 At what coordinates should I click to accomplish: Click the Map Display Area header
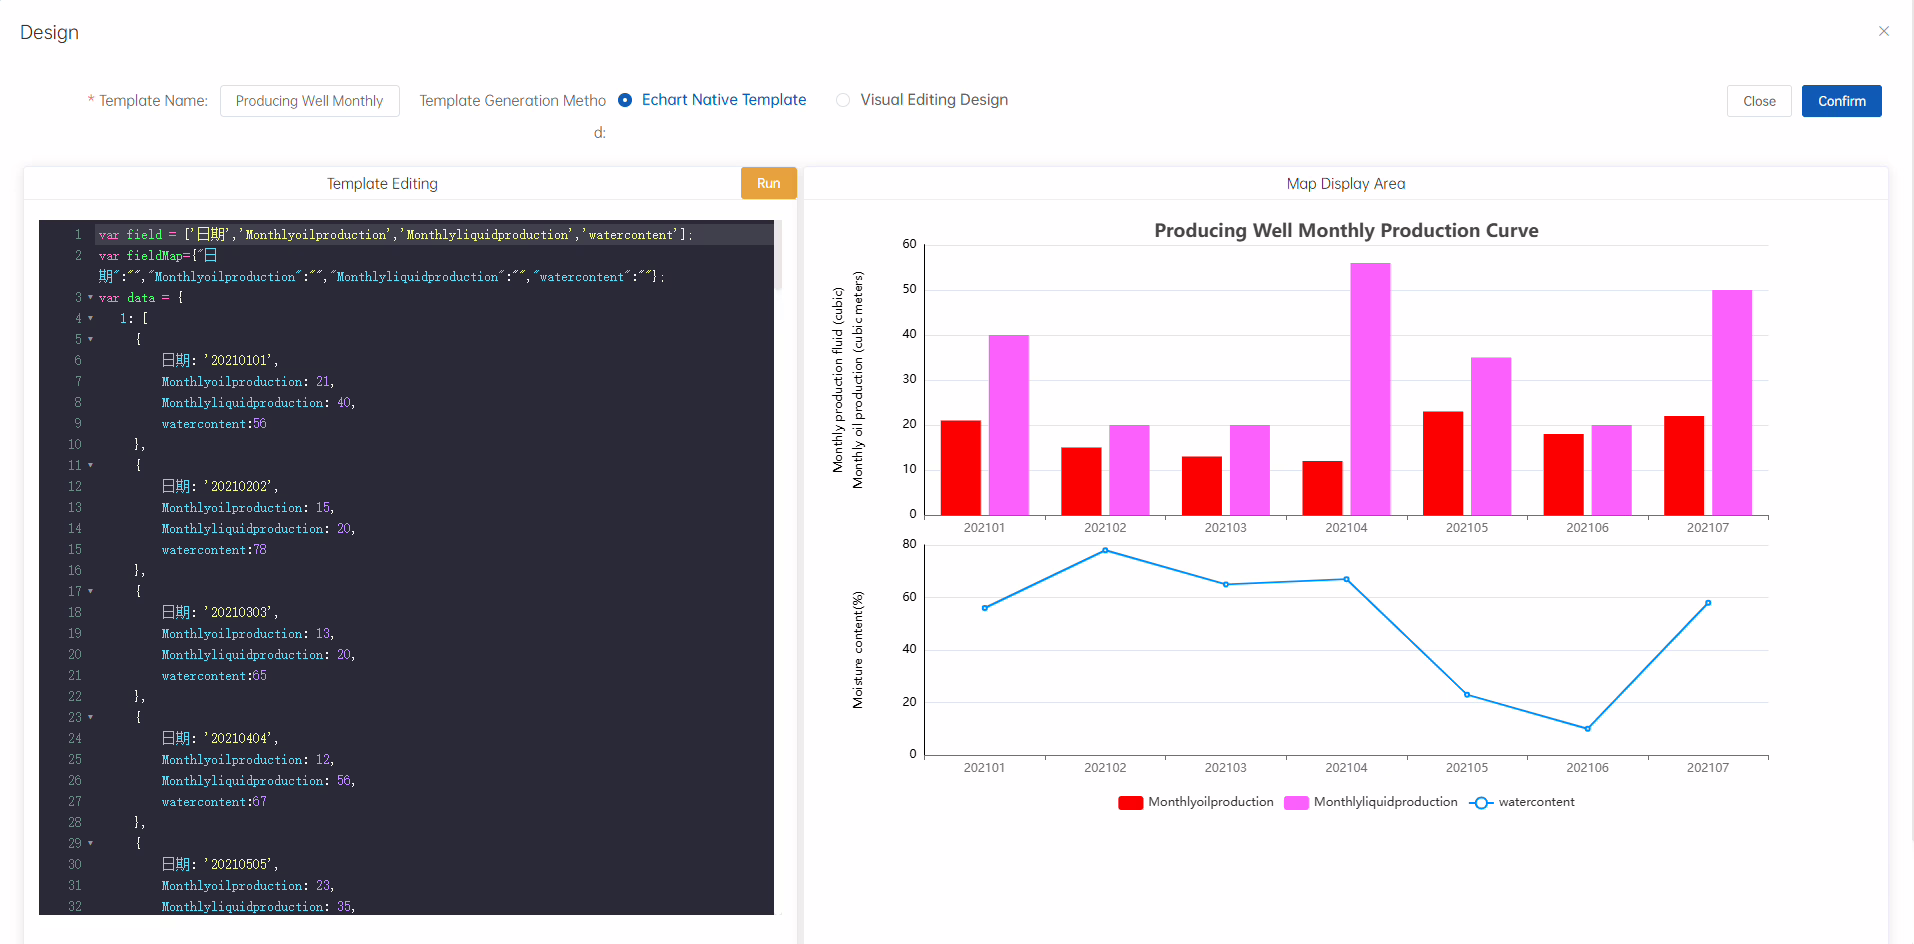[x=1345, y=184]
